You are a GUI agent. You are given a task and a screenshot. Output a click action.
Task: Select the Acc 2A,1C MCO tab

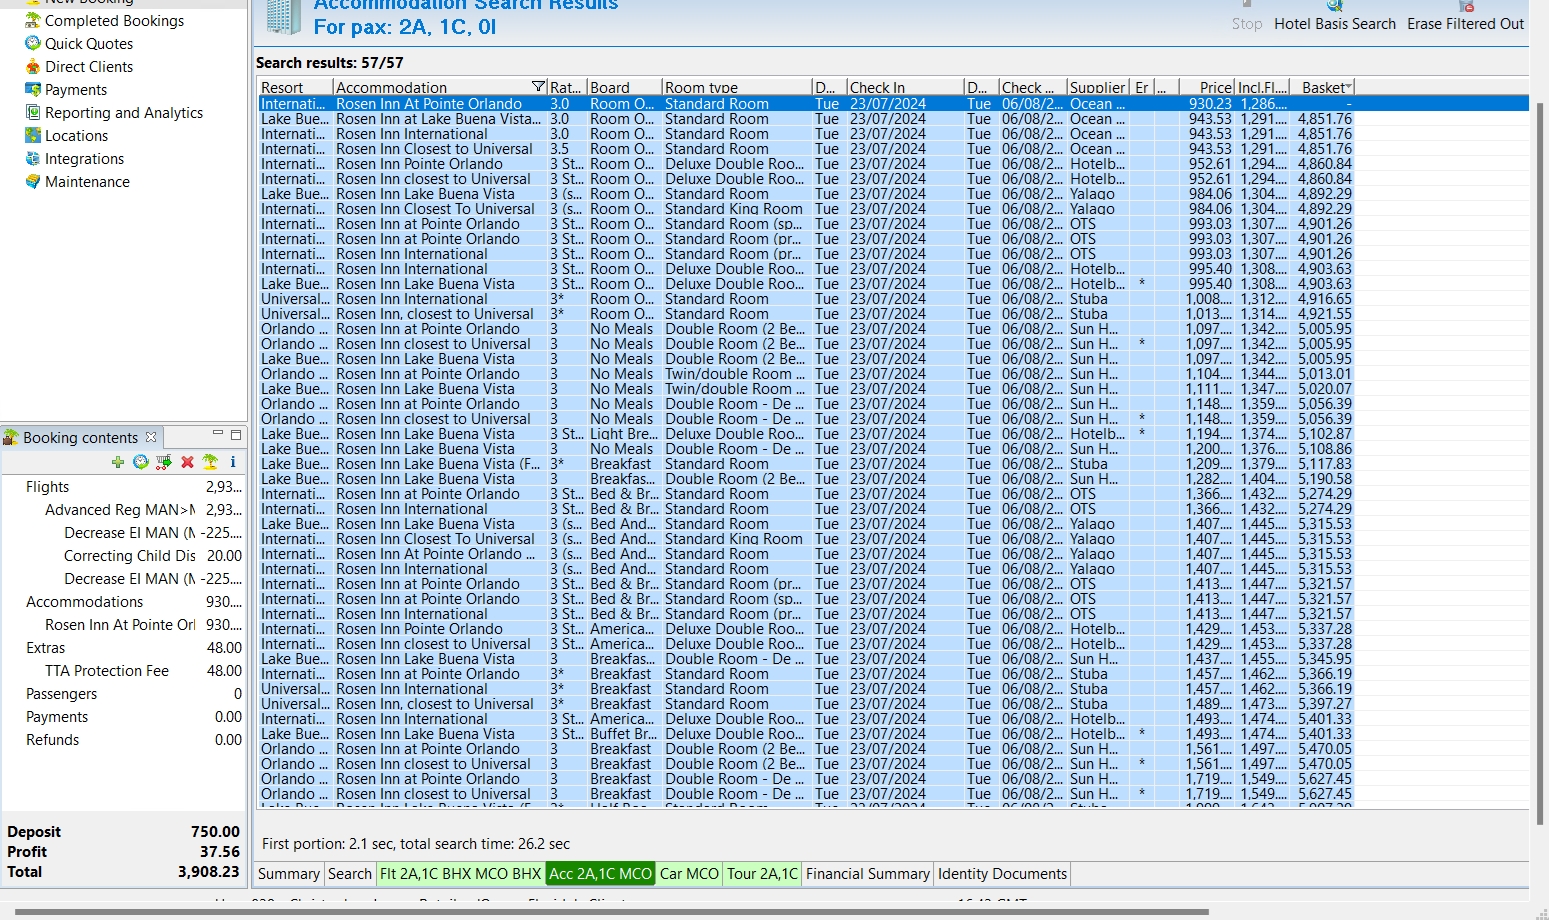tap(600, 874)
